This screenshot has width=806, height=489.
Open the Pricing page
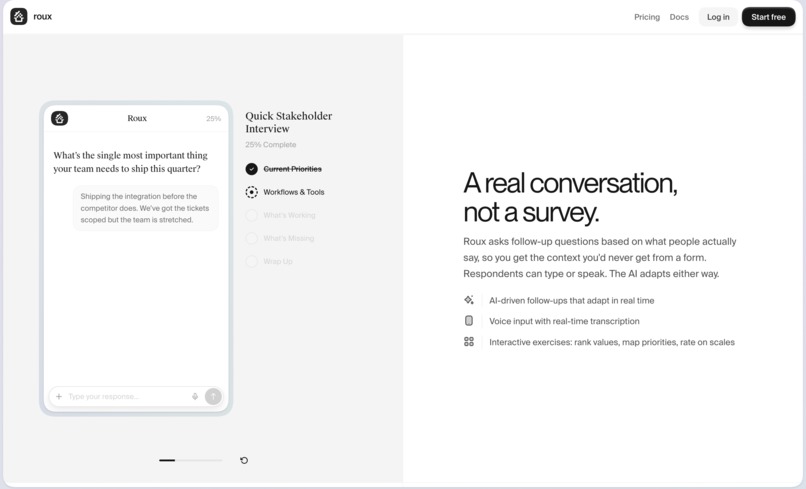(647, 17)
